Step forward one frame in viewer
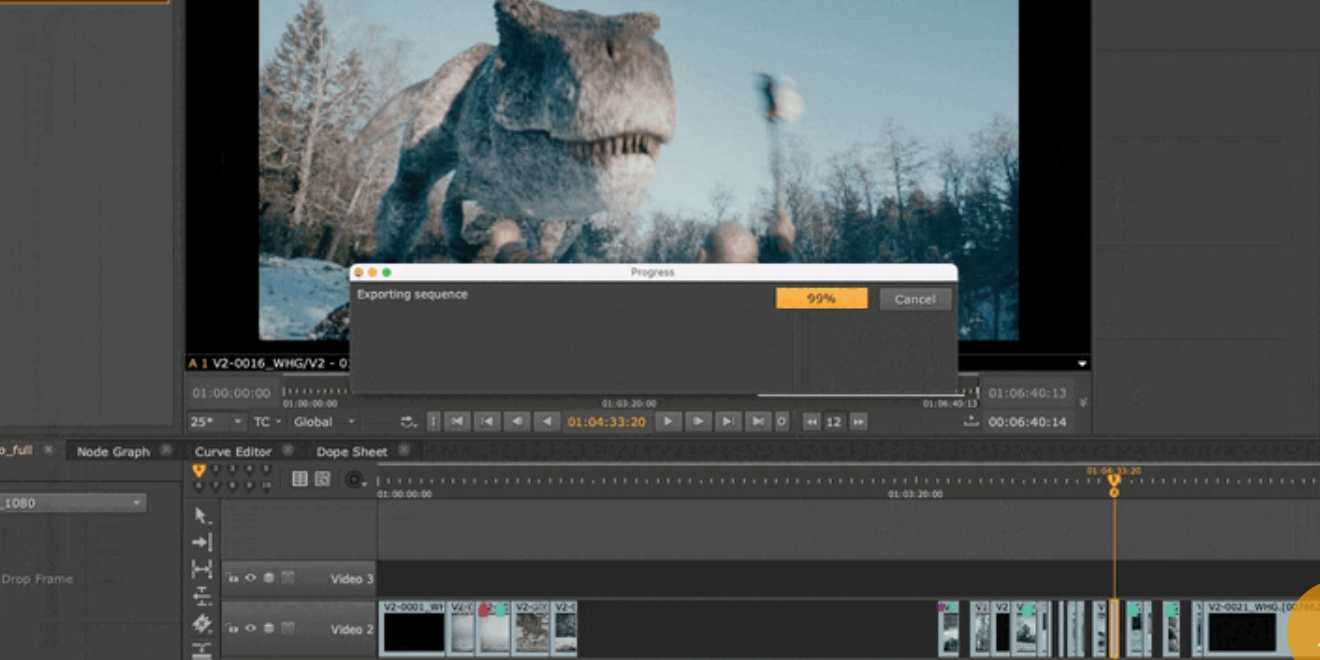 (698, 422)
